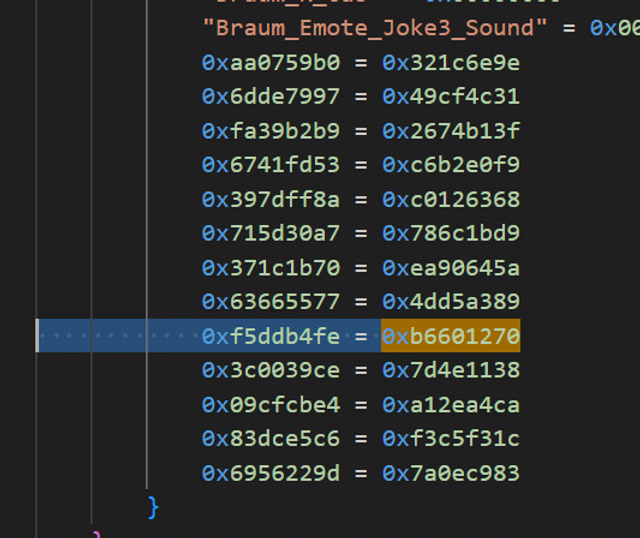This screenshot has width=640, height=538.
Task: Click the highlighted value 0xb6601270
Action: point(450,337)
